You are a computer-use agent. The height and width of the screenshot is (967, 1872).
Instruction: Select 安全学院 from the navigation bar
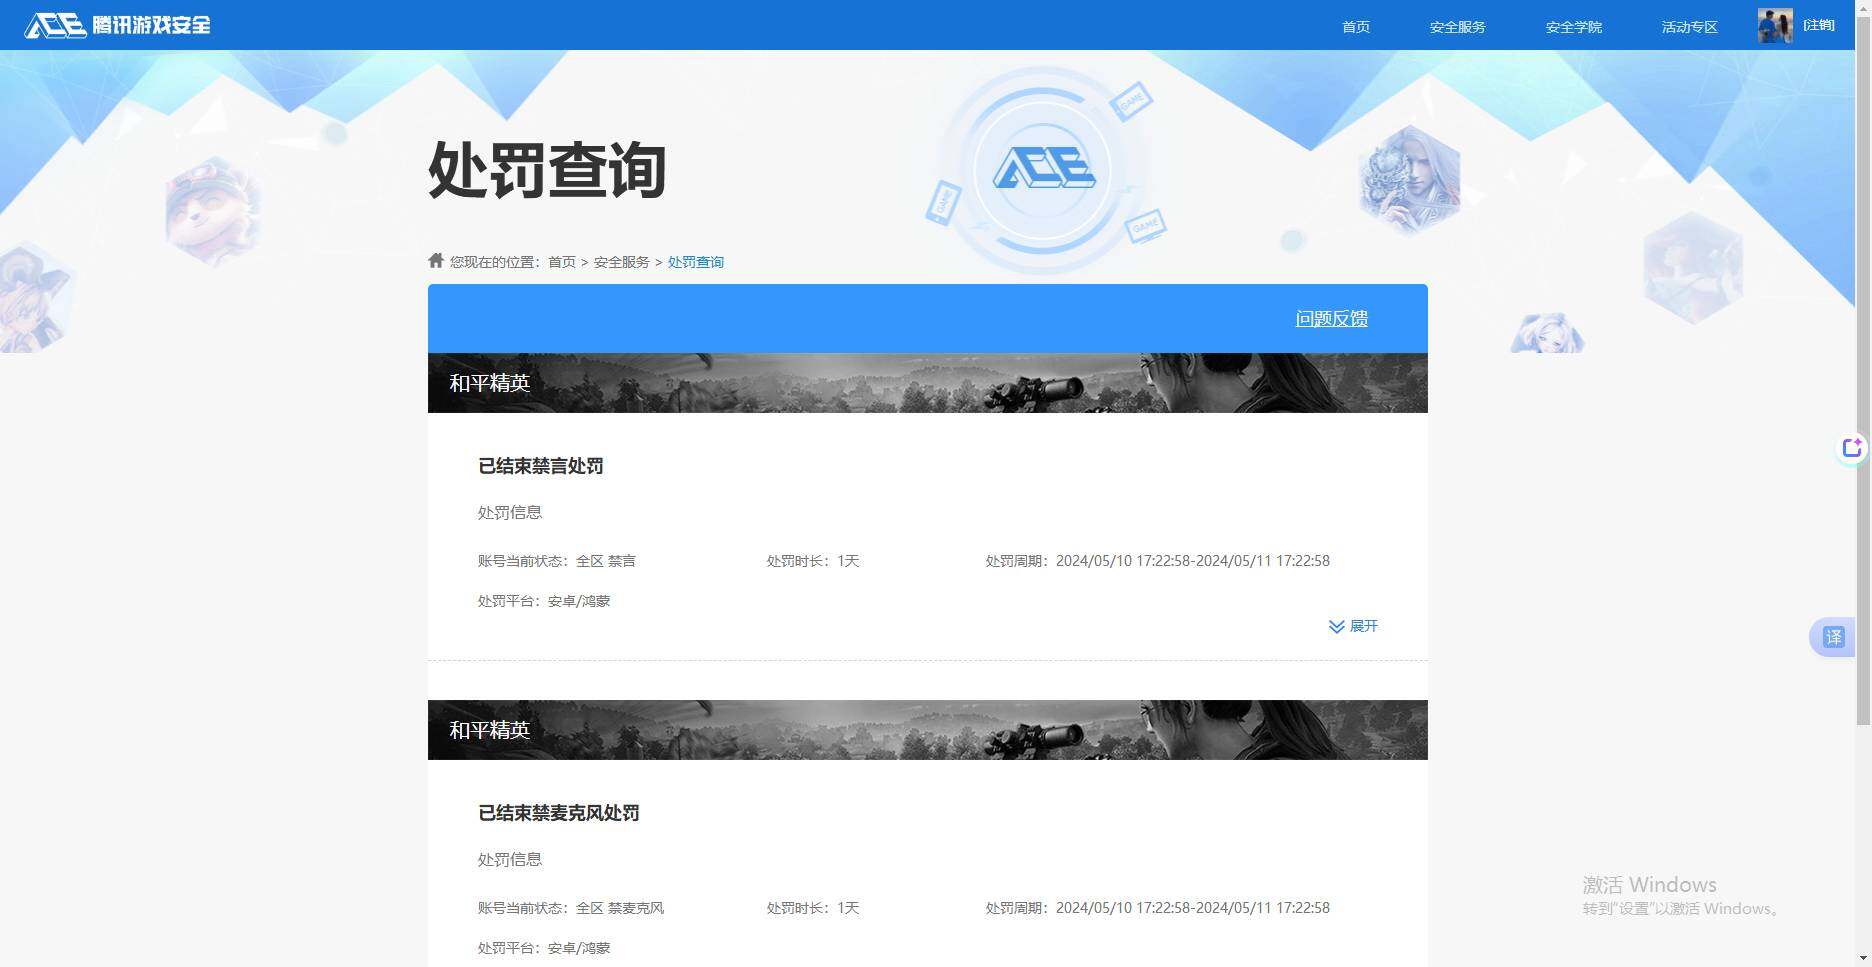[1572, 27]
